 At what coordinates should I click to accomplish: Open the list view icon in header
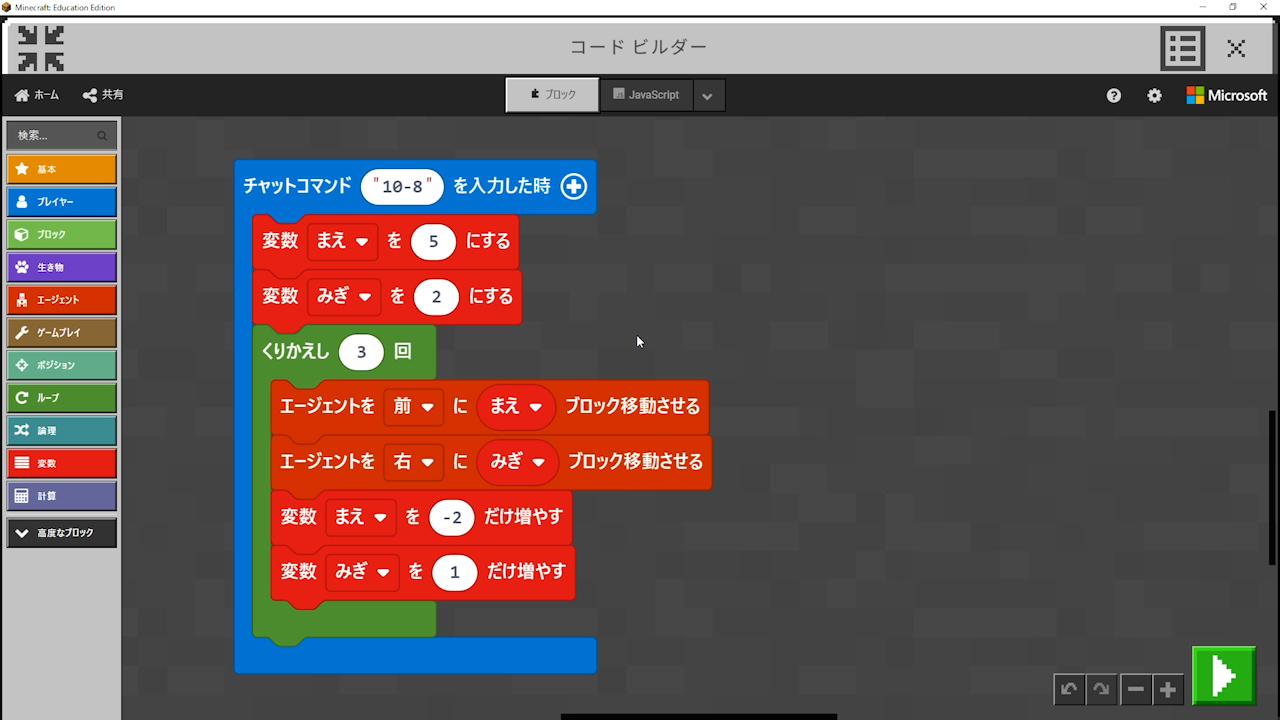point(1182,48)
